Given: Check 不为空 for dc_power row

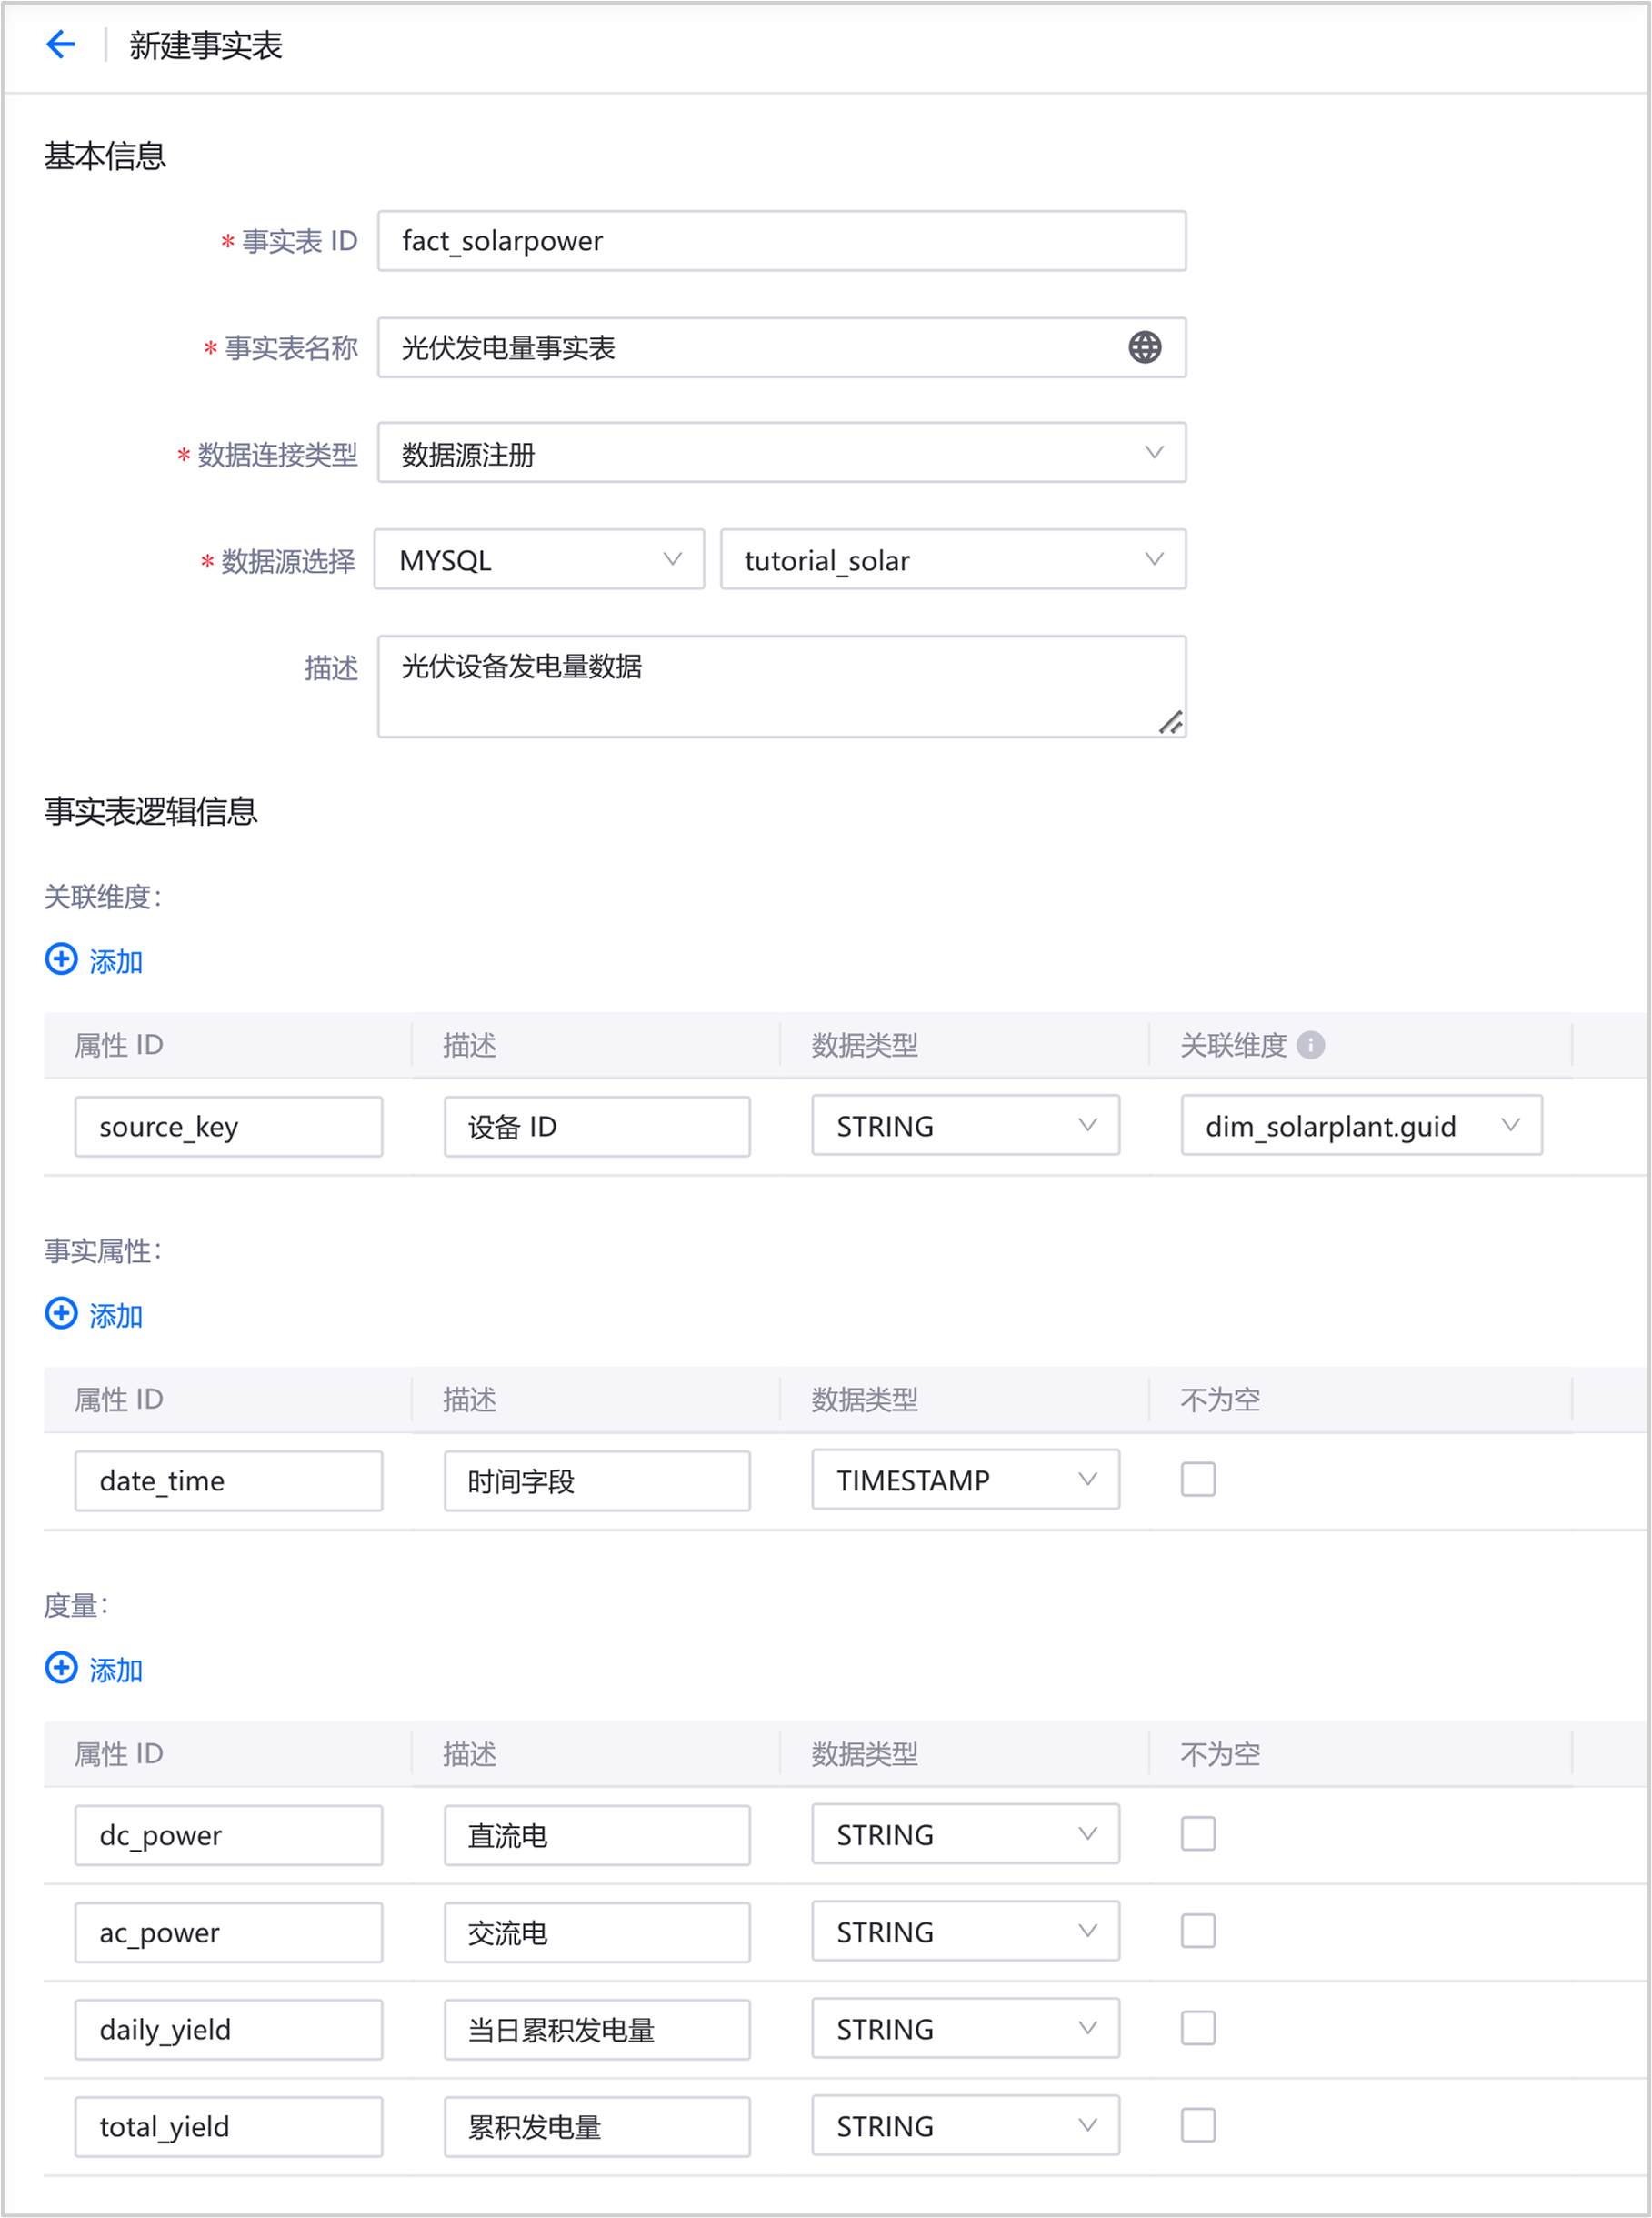Looking at the screenshot, I should (1197, 1834).
